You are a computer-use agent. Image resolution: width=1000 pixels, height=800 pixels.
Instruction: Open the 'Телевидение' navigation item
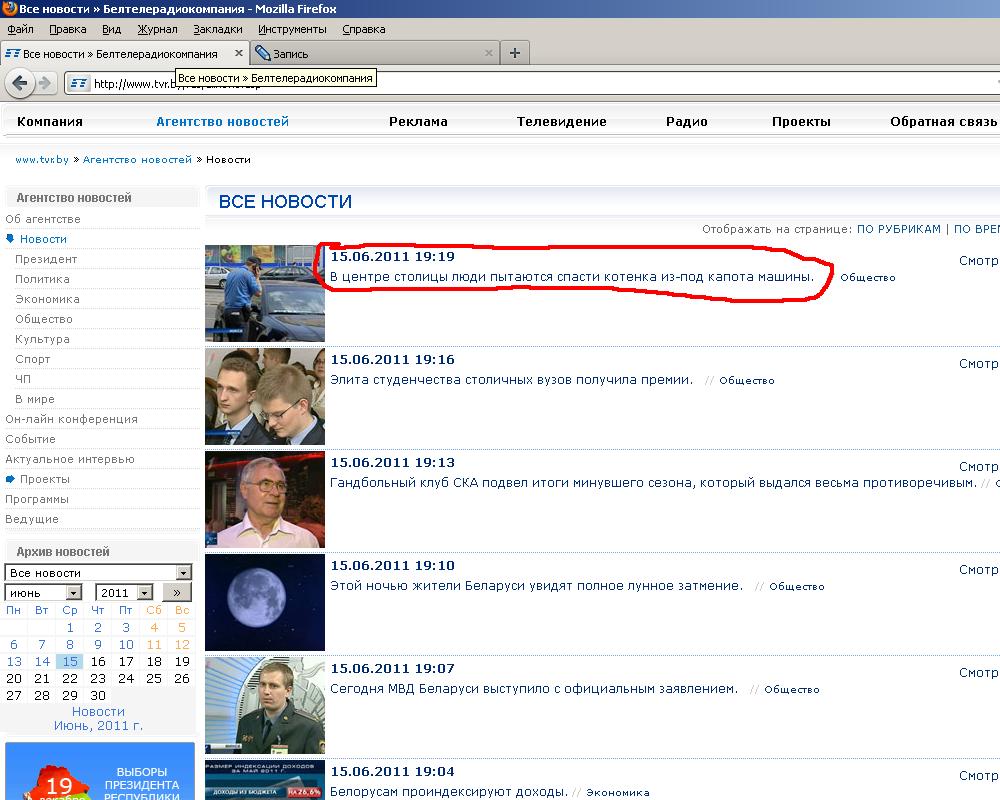(x=561, y=121)
